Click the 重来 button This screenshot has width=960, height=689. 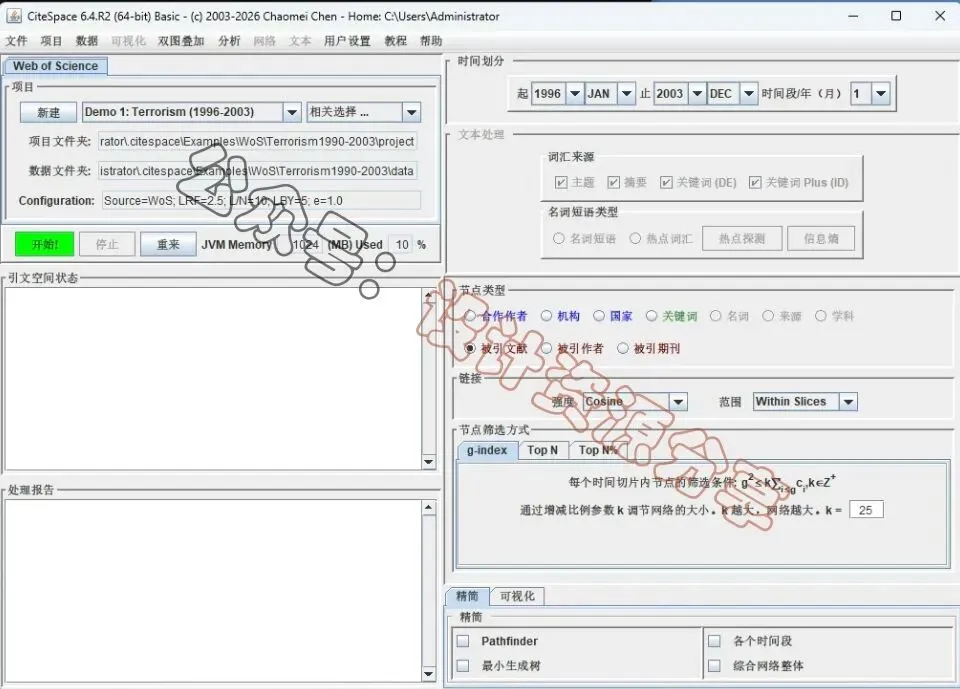pyautogui.click(x=168, y=244)
